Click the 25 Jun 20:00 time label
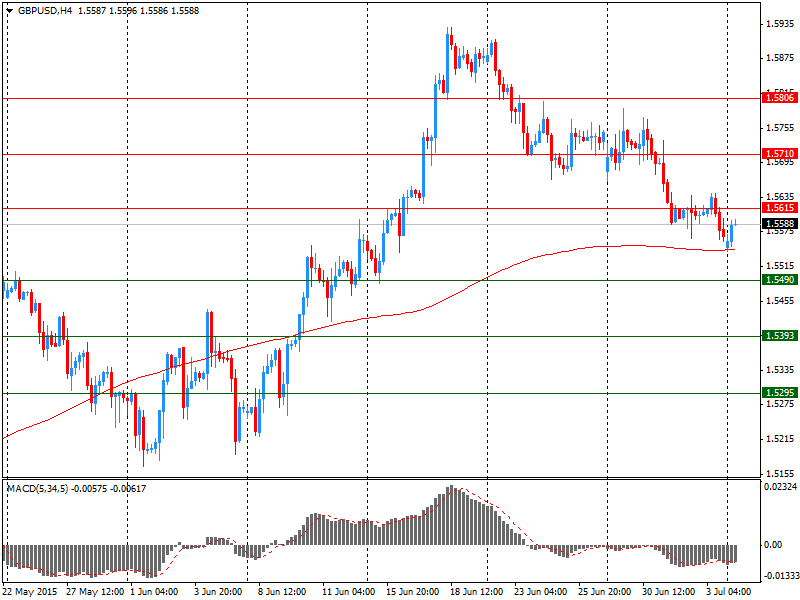The width and height of the screenshot is (800, 600). coord(604,592)
